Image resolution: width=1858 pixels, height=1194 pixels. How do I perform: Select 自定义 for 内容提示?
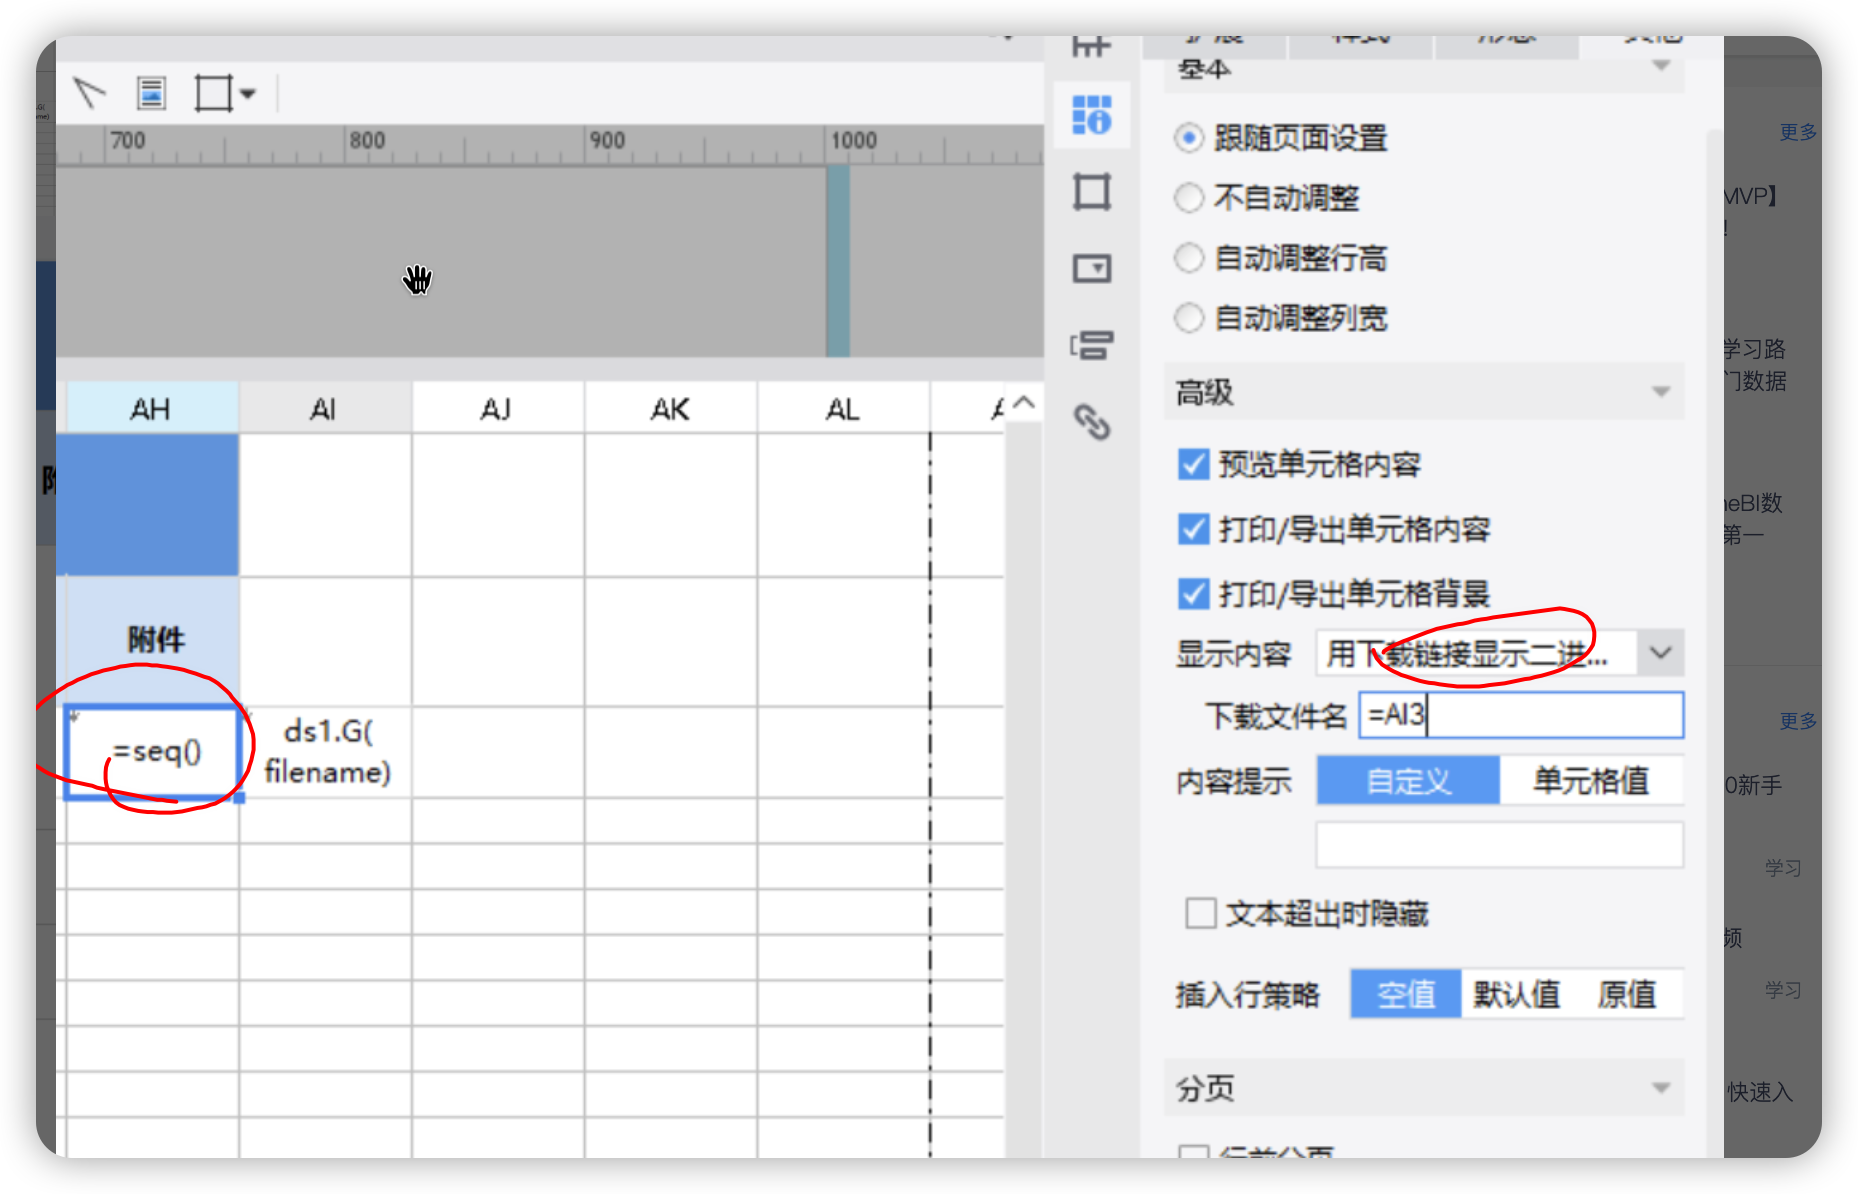[1408, 780]
